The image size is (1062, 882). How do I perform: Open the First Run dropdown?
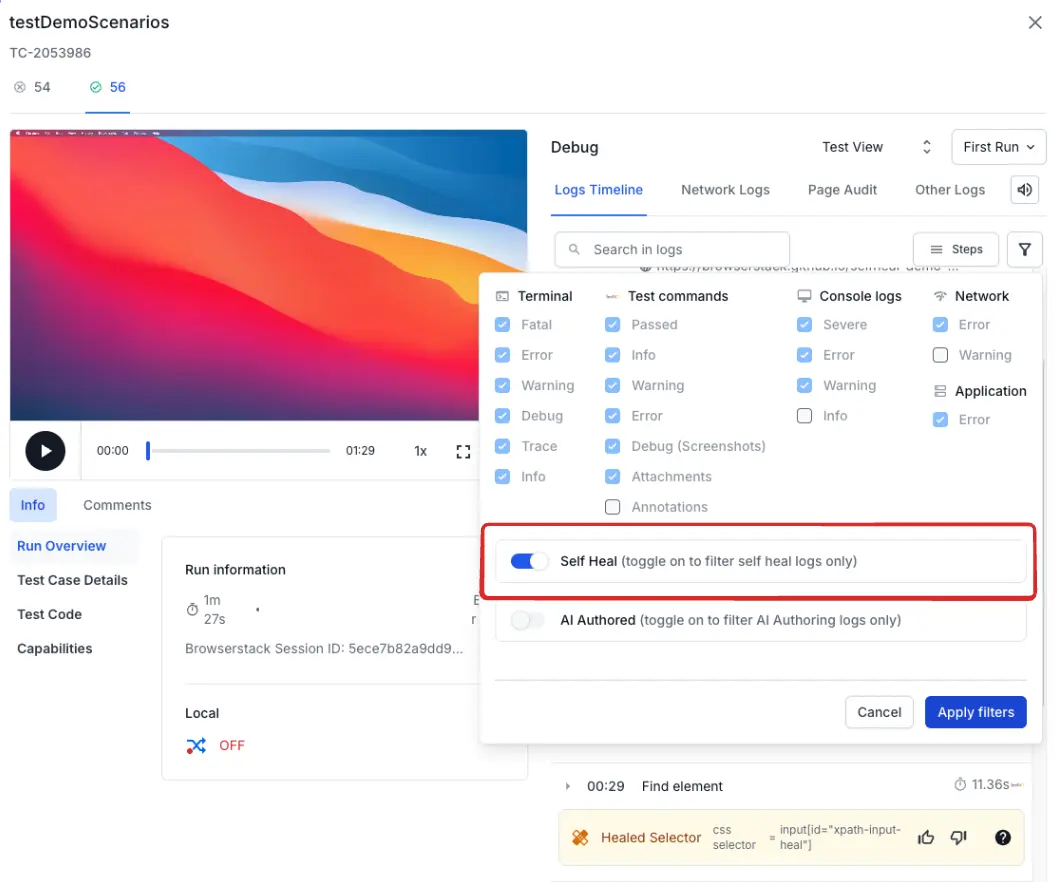(x=998, y=147)
